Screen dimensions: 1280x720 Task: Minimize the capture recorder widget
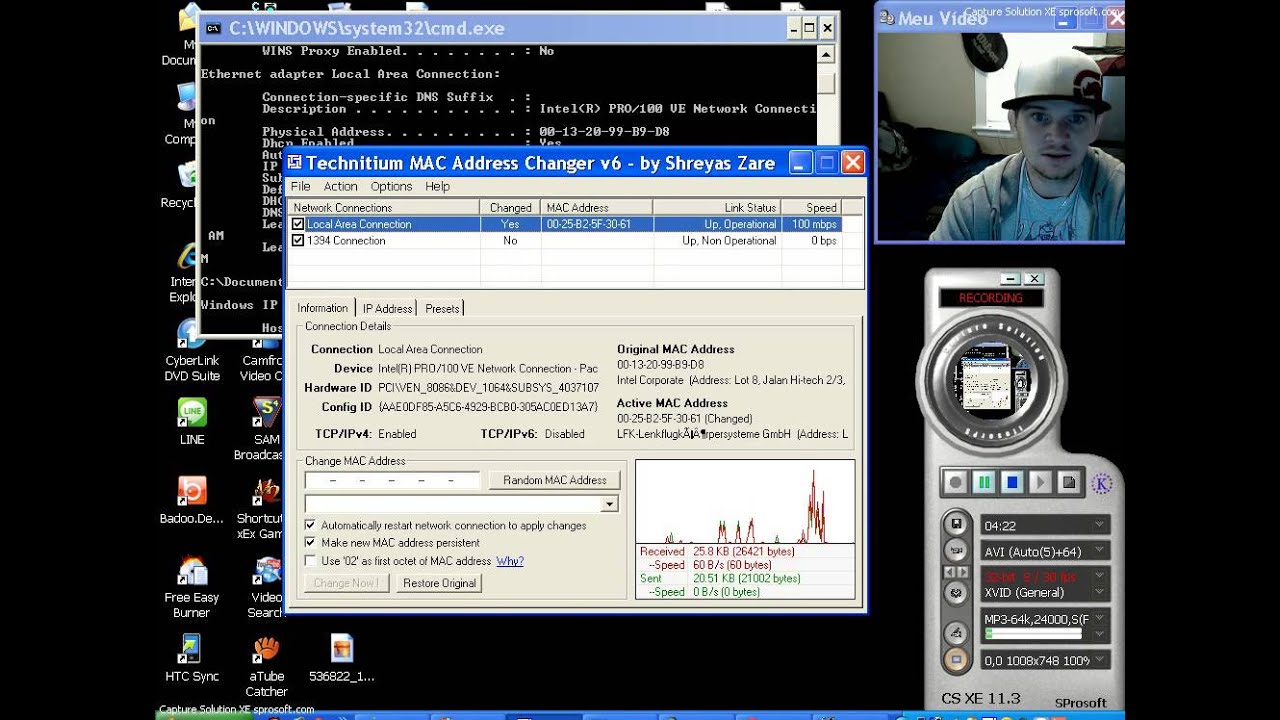[1010, 279]
